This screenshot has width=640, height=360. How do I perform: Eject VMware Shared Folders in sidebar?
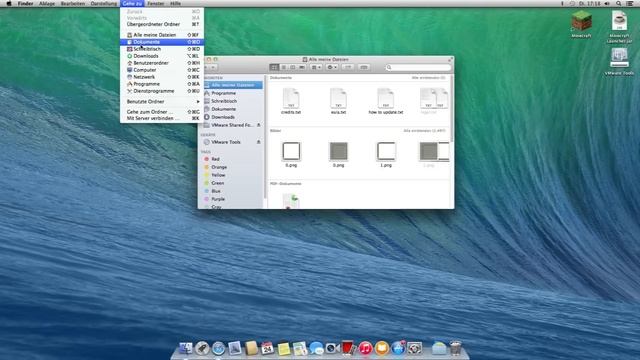point(258,125)
